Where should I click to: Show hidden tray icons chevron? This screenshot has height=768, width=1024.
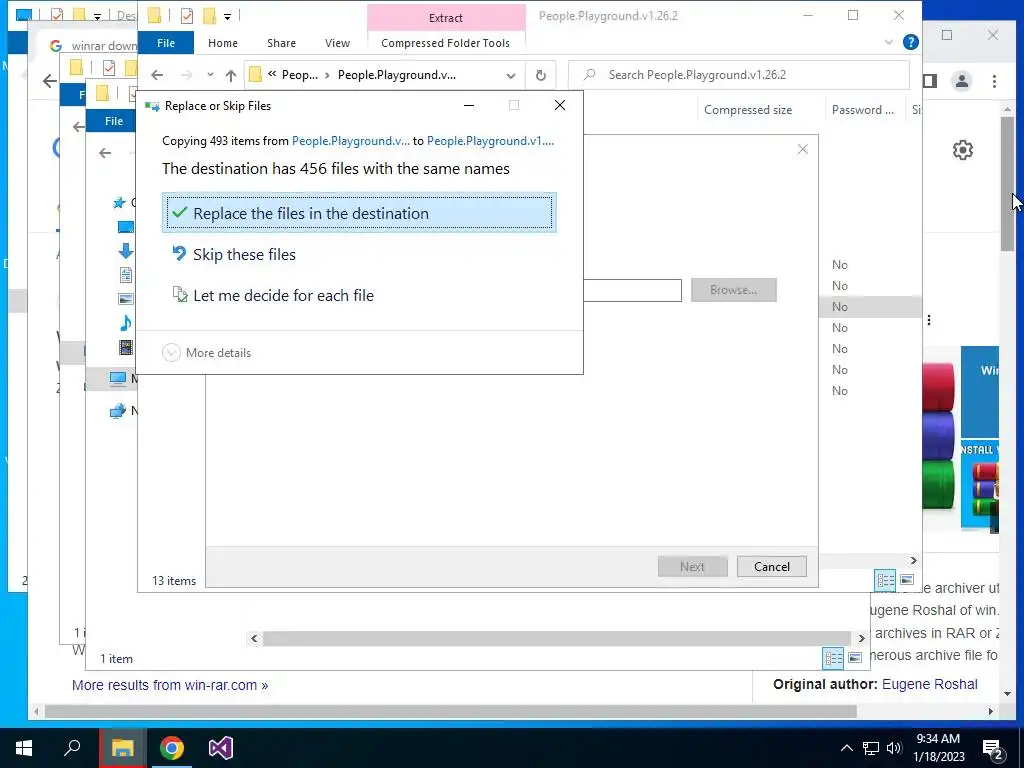point(846,748)
